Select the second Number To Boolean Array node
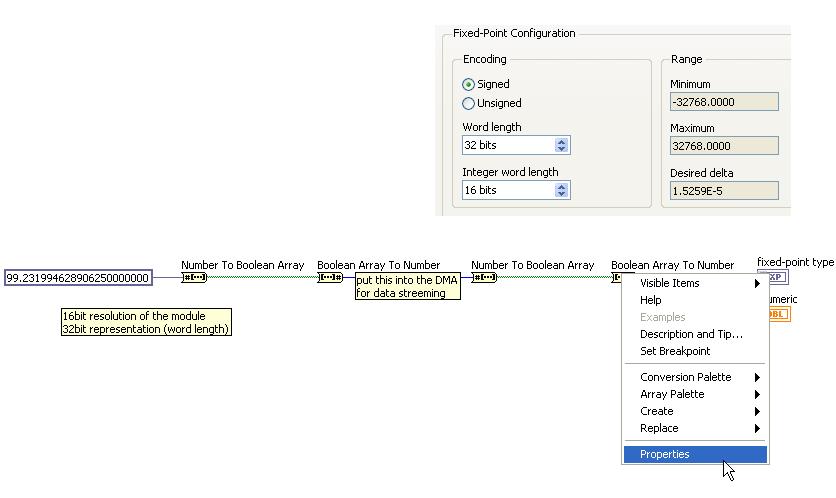The image size is (836, 498). click(484, 277)
